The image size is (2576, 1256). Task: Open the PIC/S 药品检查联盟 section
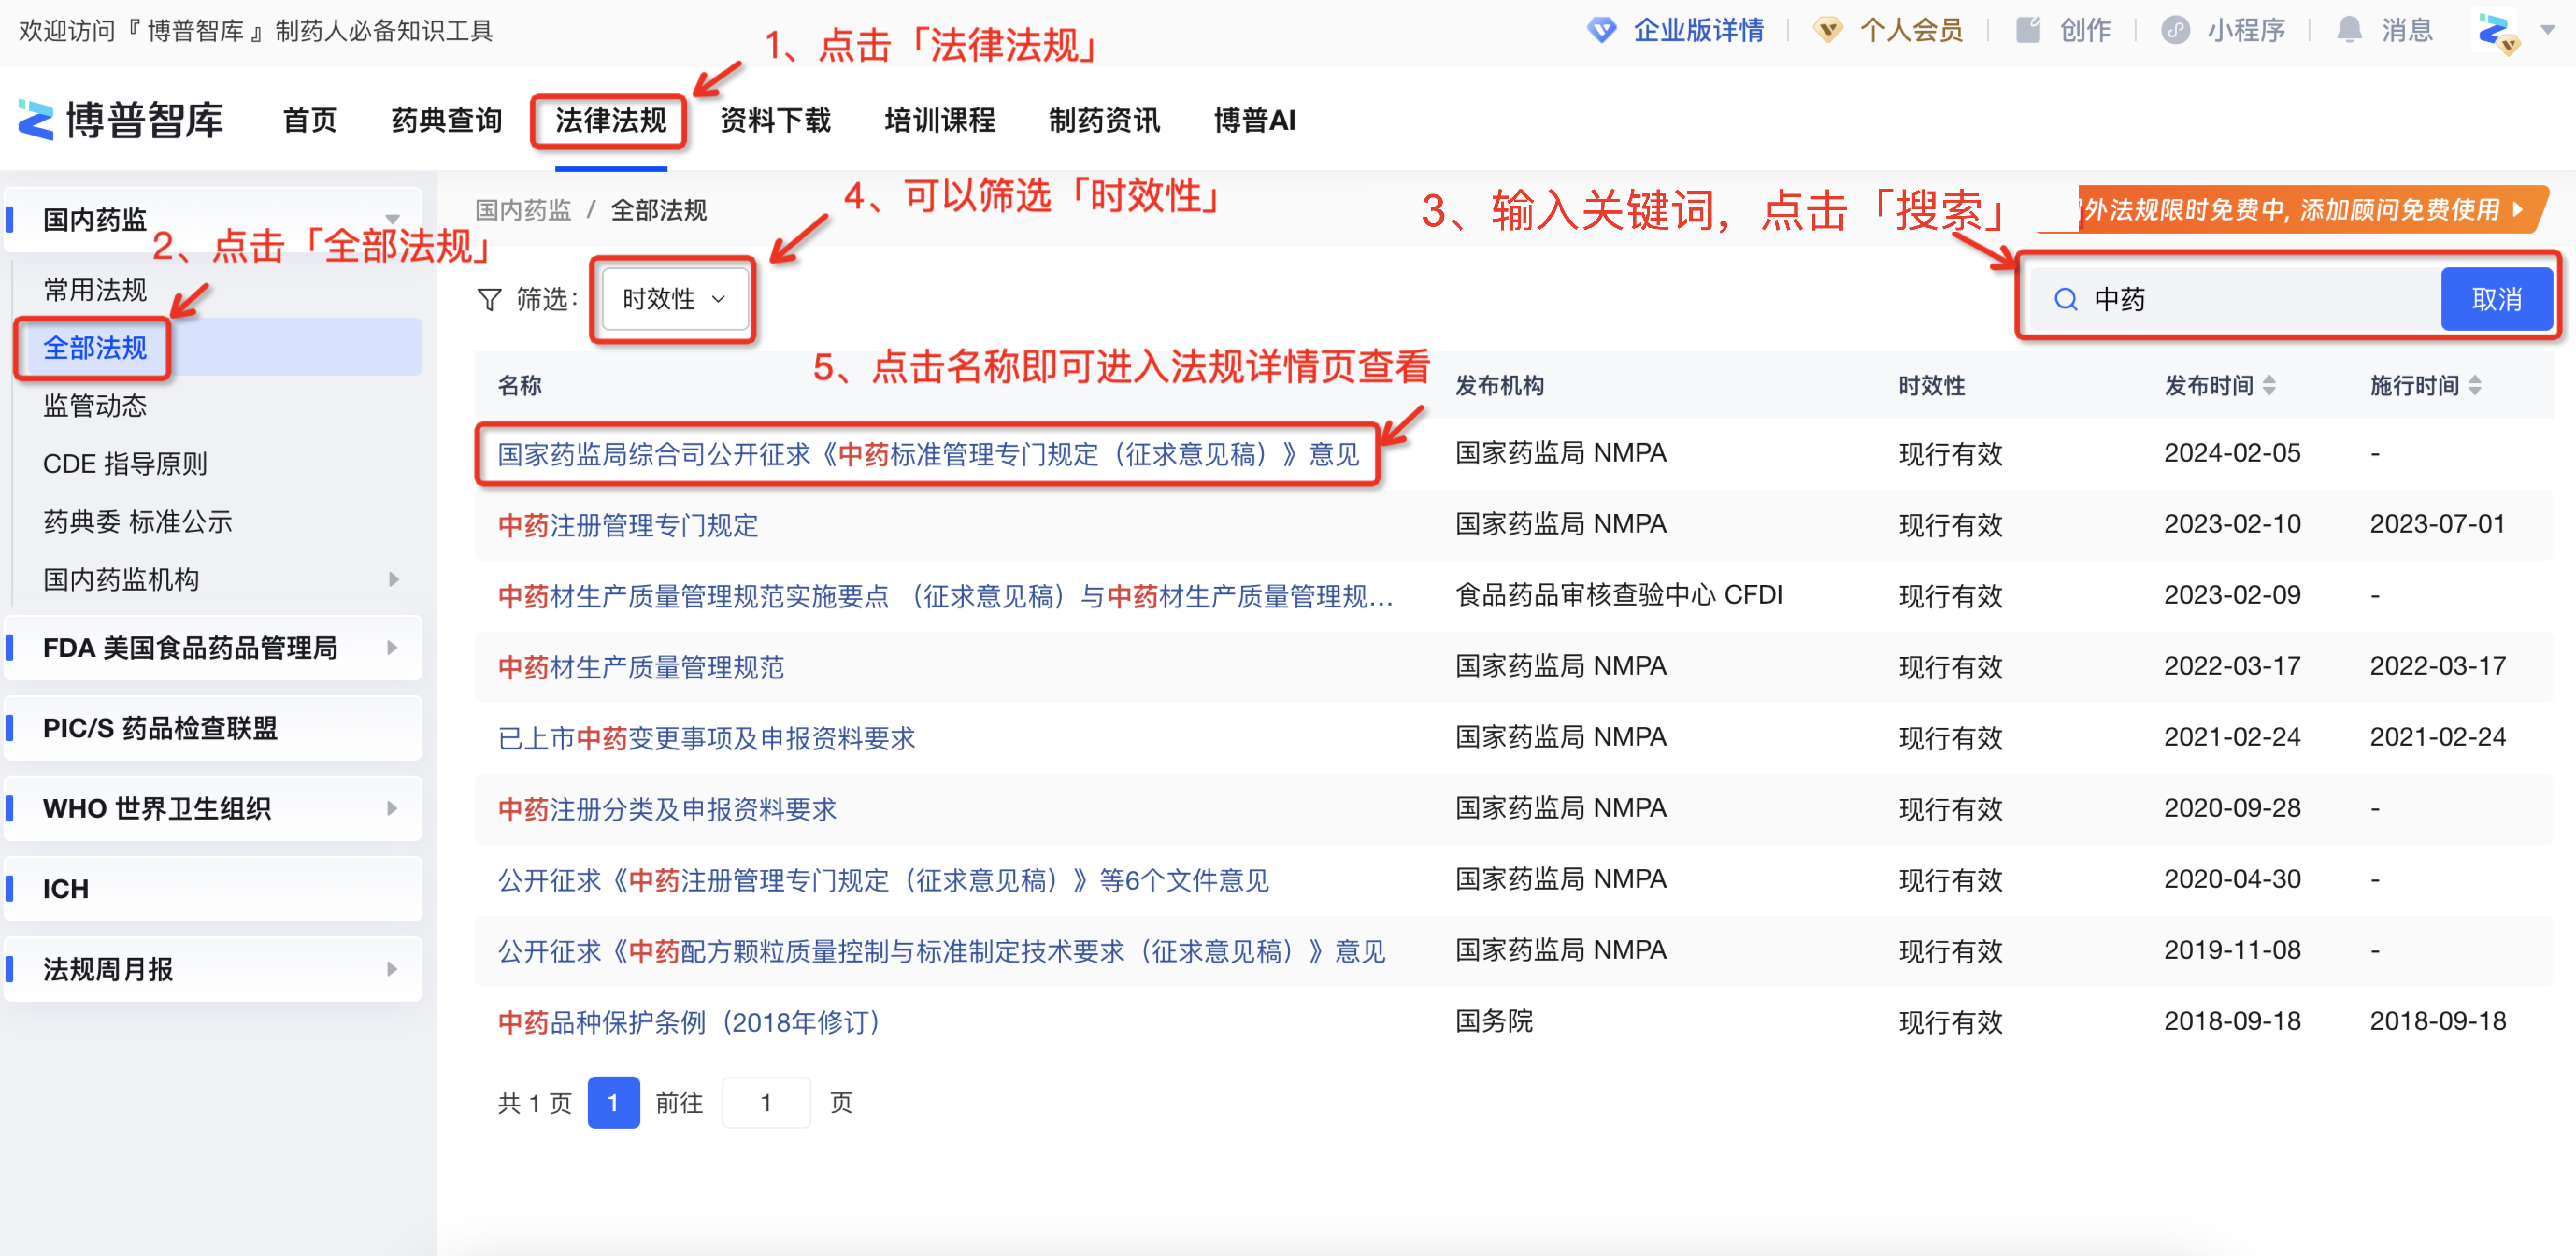pyautogui.click(x=213, y=728)
